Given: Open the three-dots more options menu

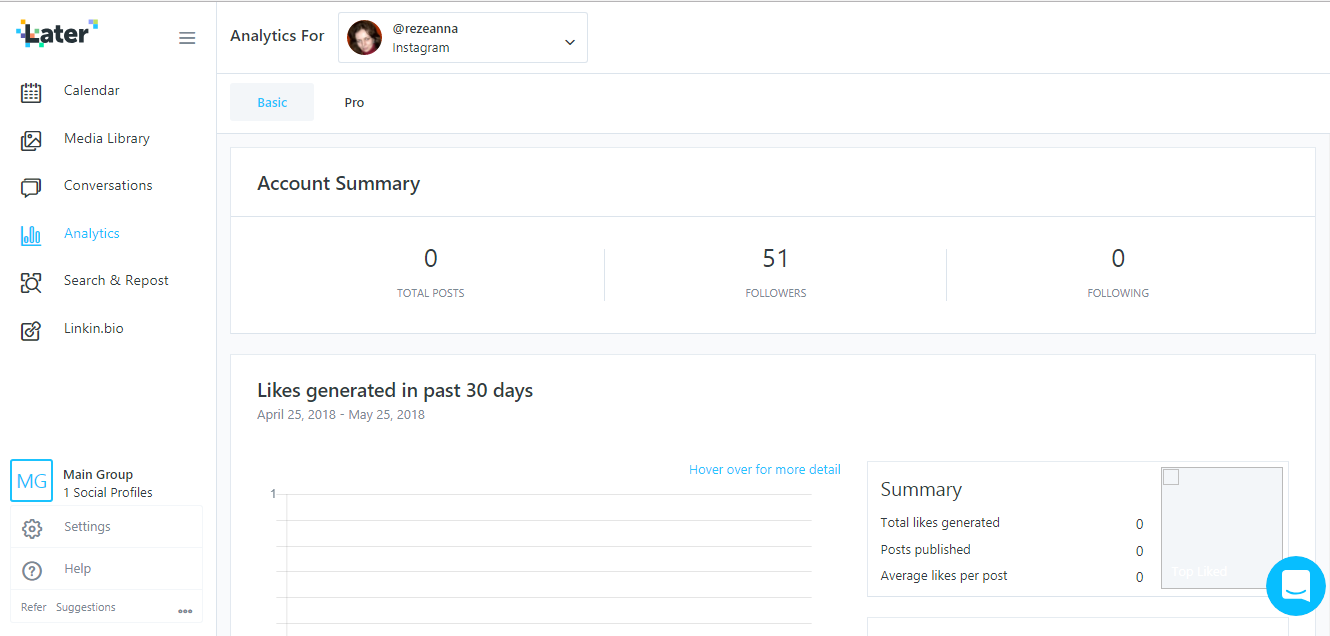Looking at the screenshot, I should [x=185, y=610].
